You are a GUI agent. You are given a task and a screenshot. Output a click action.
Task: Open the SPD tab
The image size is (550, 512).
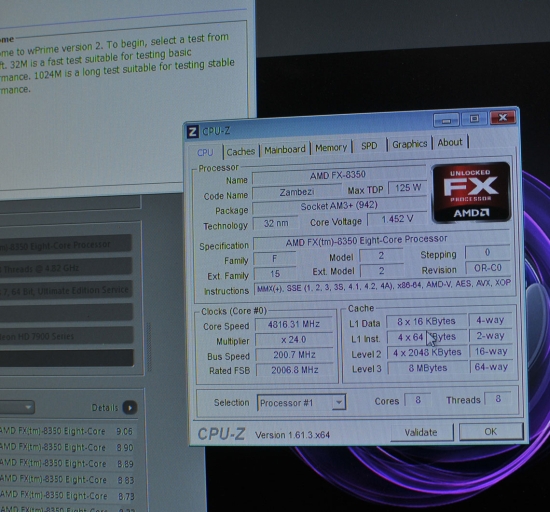click(369, 146)
